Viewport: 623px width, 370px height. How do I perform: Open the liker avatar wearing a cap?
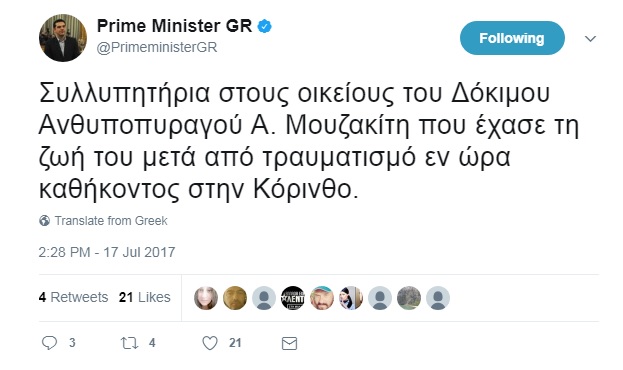[322, 298]
